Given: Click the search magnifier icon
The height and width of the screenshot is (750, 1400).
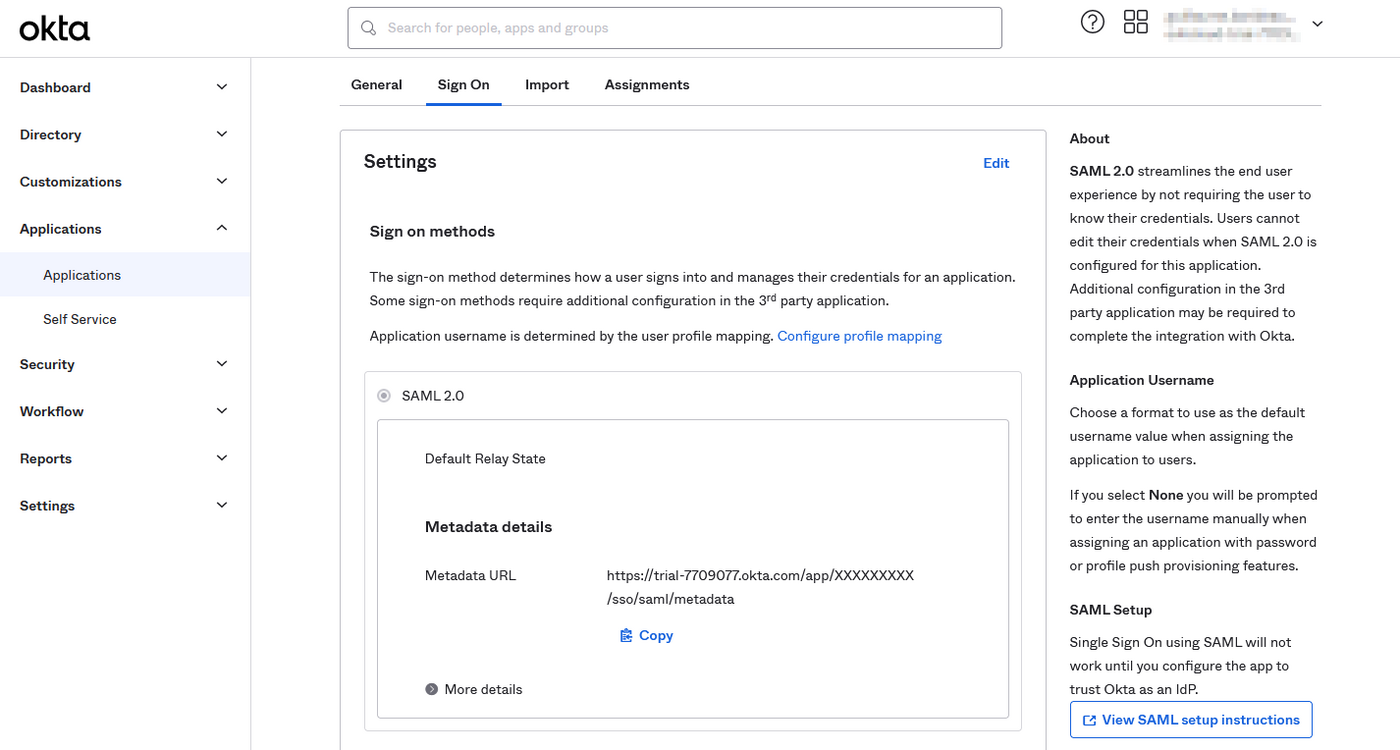Looking at the screenshot, I should pyautogui.click(x=369, y=28).
